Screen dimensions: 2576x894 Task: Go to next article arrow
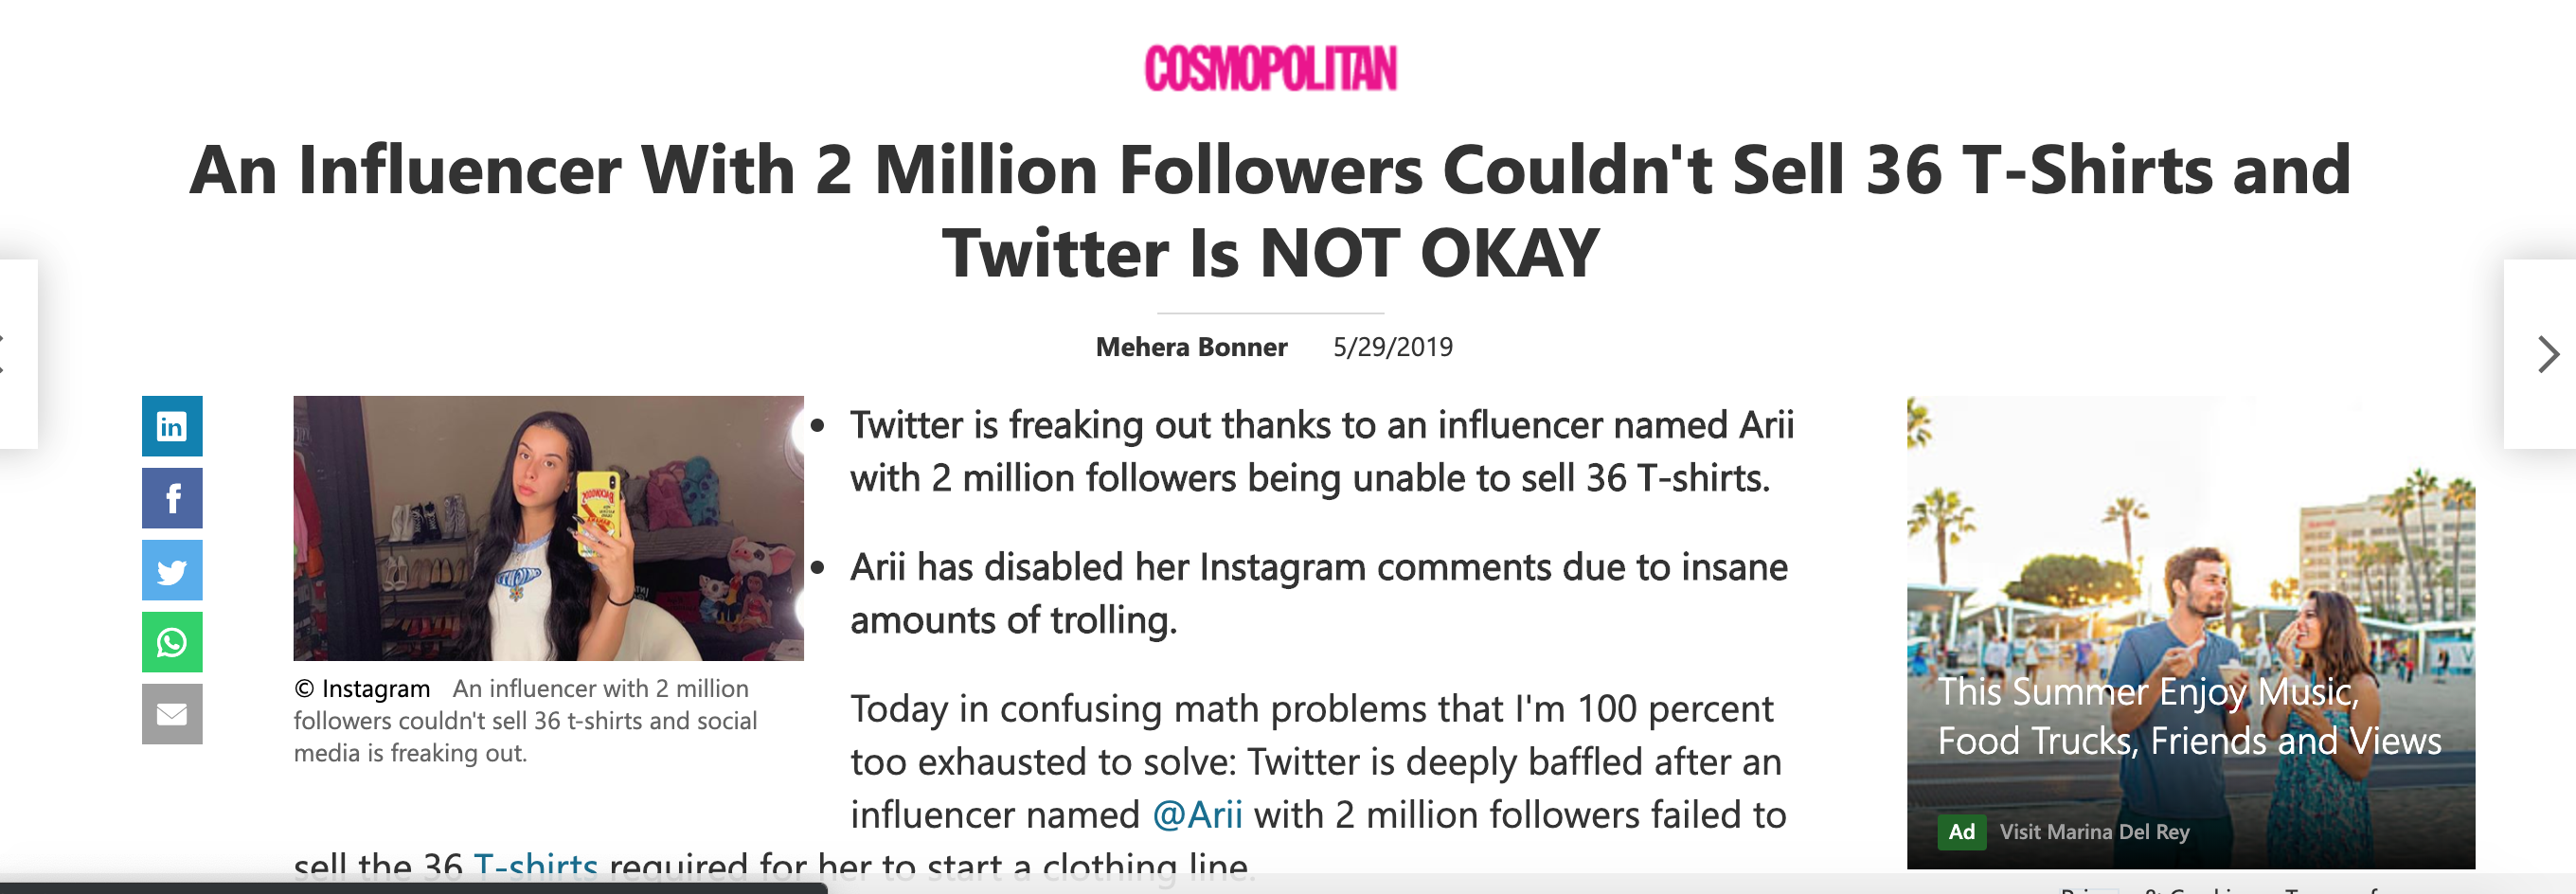2546,354
